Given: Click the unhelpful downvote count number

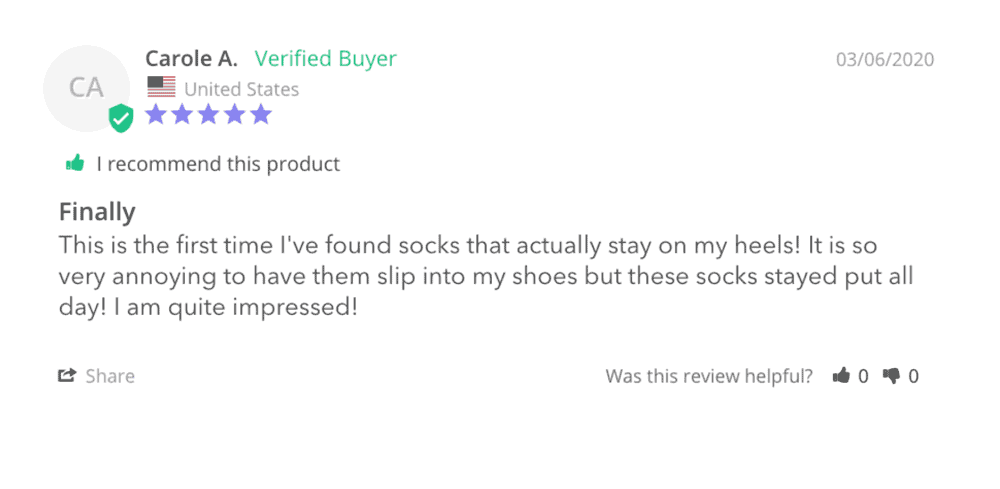Looking at the screenshot, I should pos(913,377).
